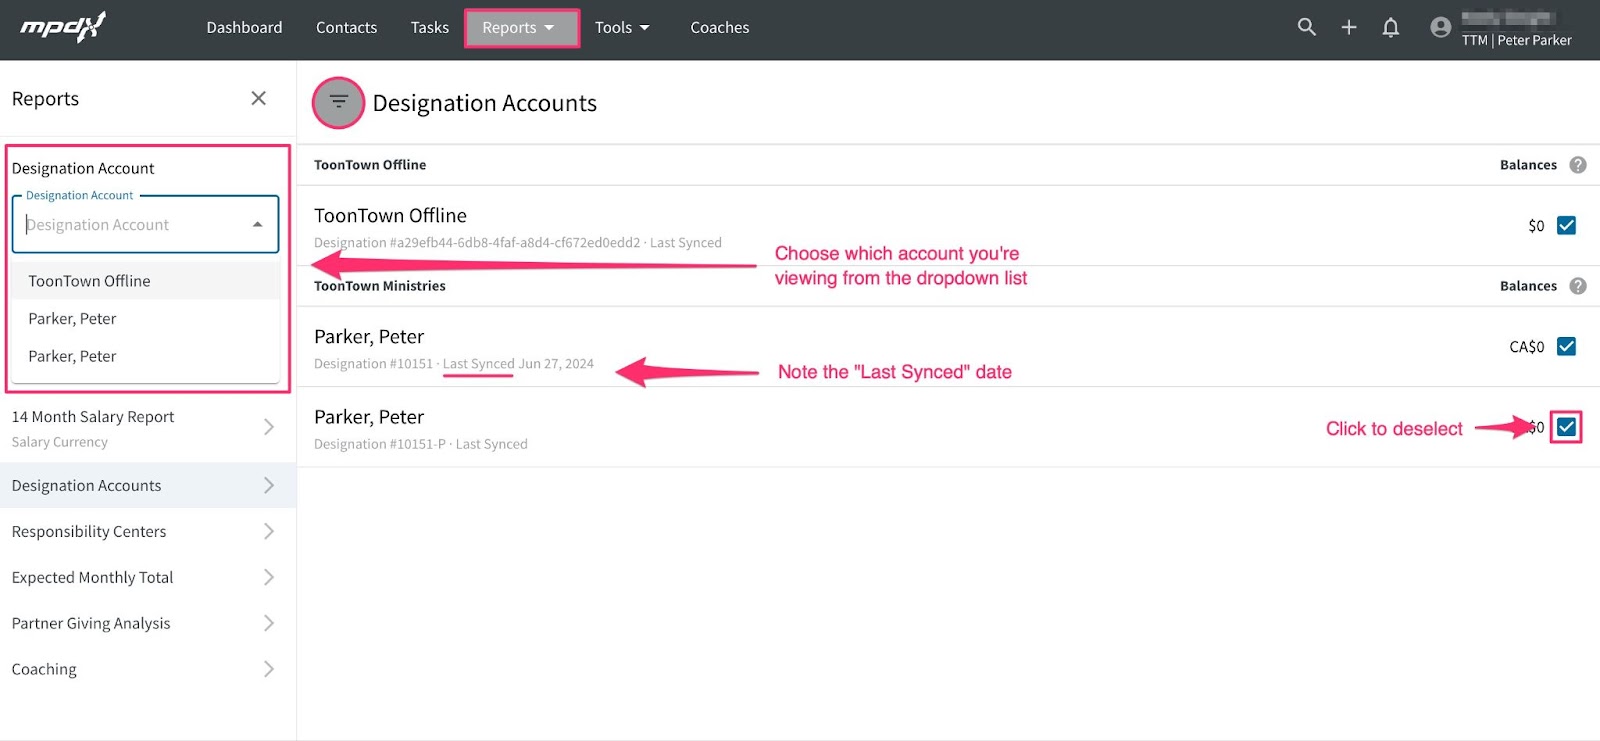Navigate to Tasks

[429, 28]
